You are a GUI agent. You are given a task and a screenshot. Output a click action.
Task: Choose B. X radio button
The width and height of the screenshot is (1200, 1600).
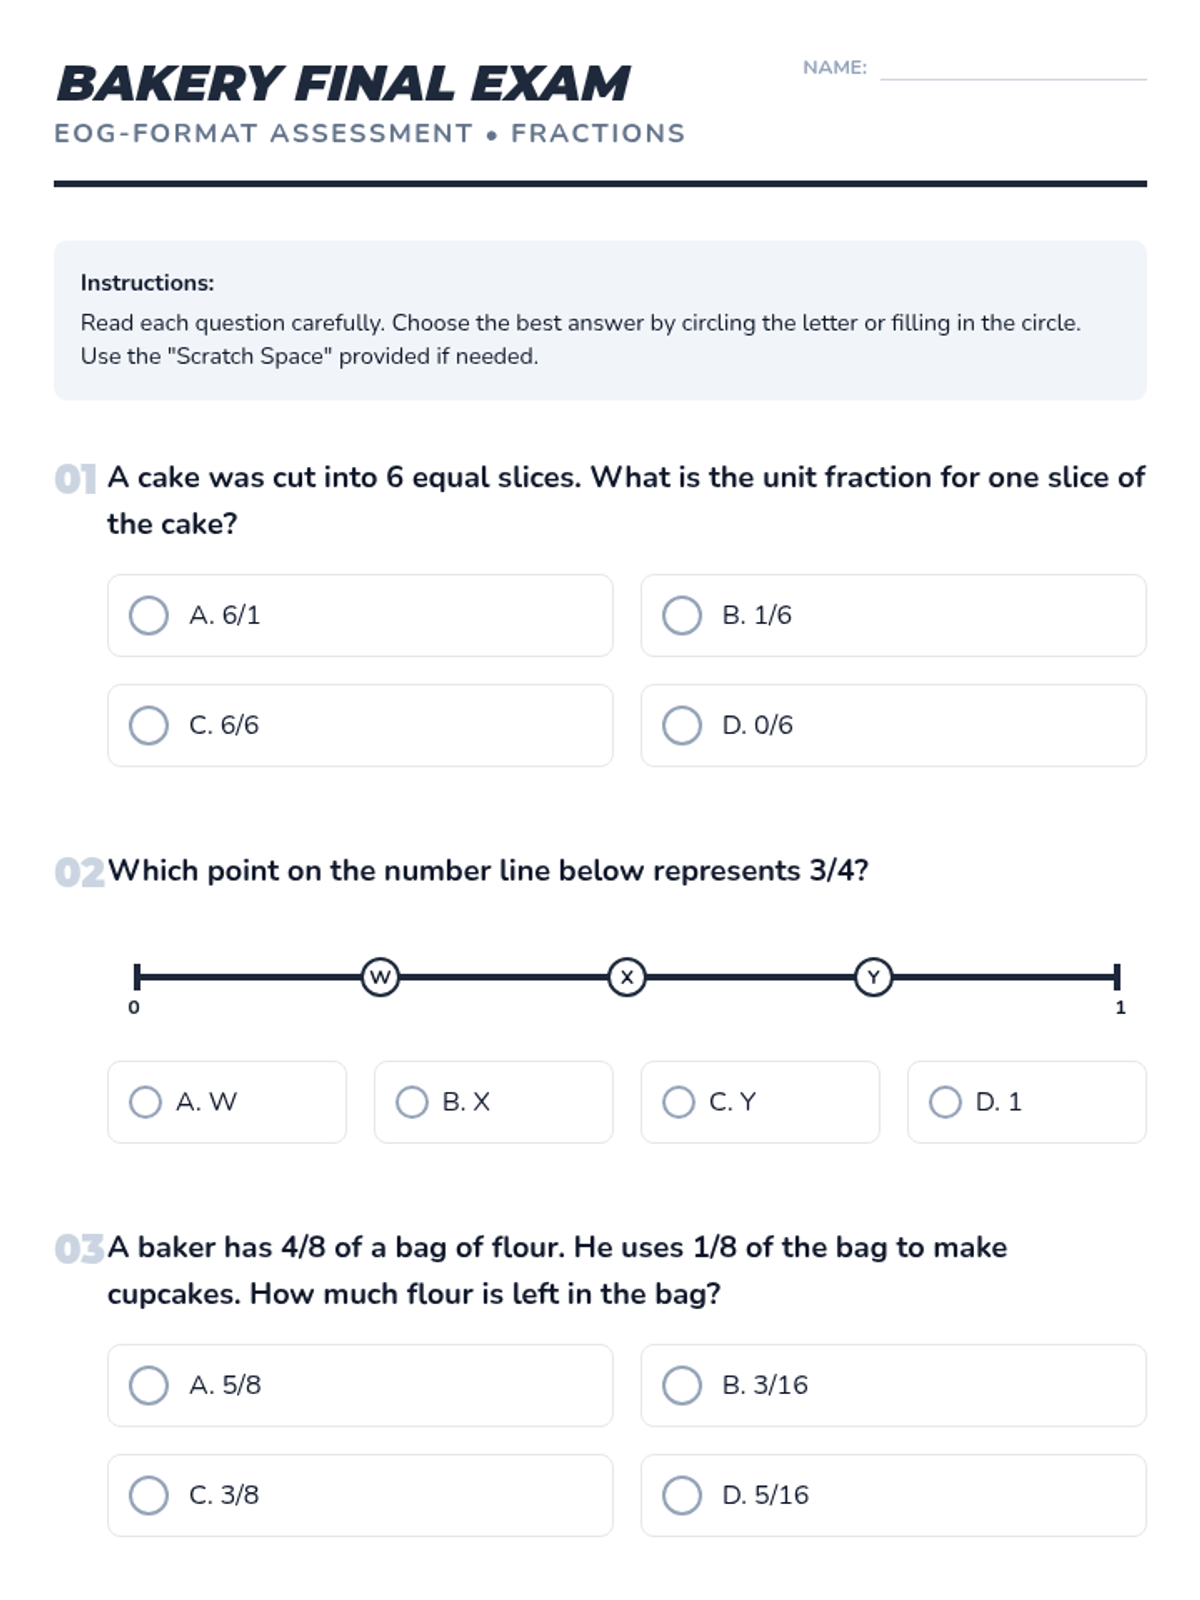pyautogui.click(x=412, y=1102)
